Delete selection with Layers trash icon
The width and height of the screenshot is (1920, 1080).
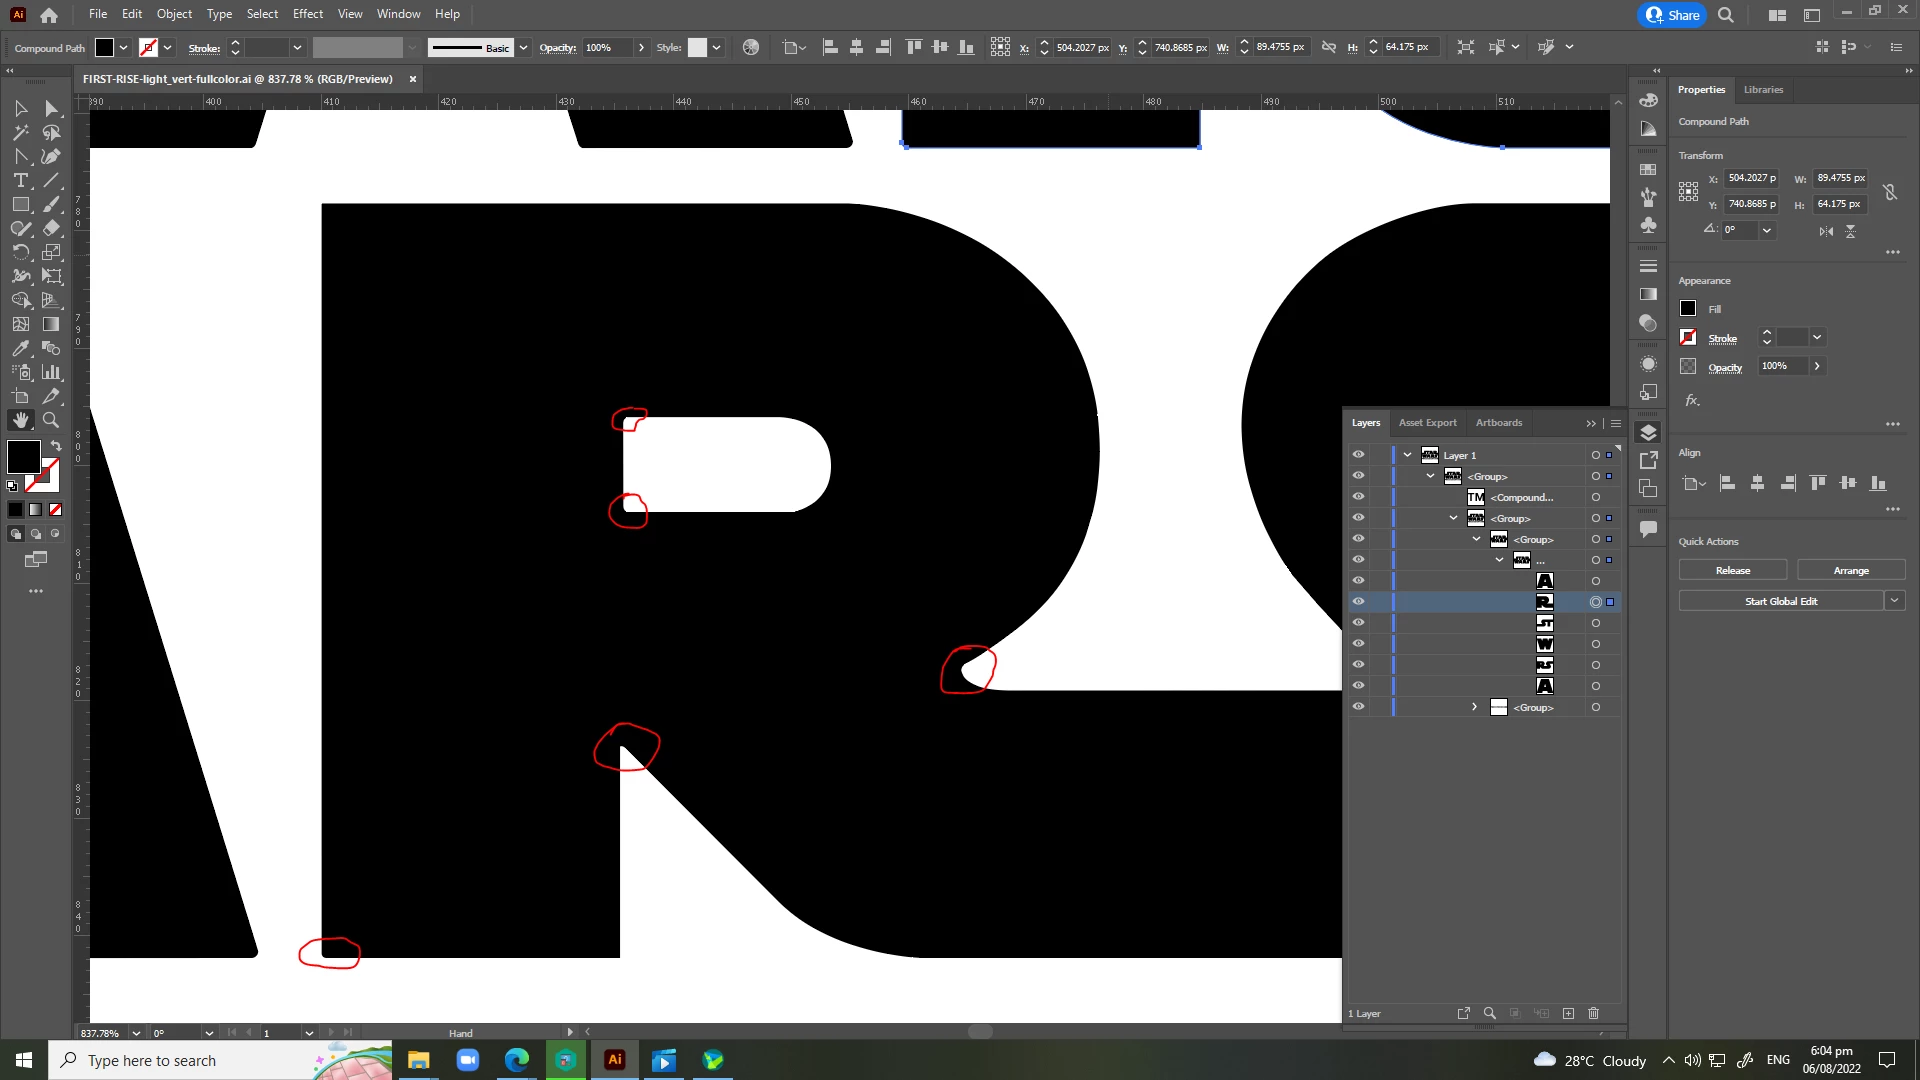(x=1594, y=1013)
